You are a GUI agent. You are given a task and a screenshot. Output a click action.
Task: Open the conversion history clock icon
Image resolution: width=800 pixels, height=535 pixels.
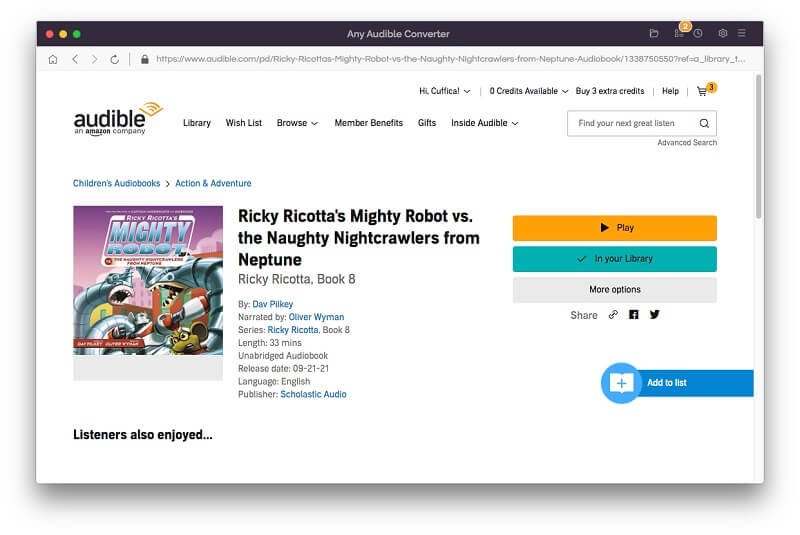(x=698, y=33)
